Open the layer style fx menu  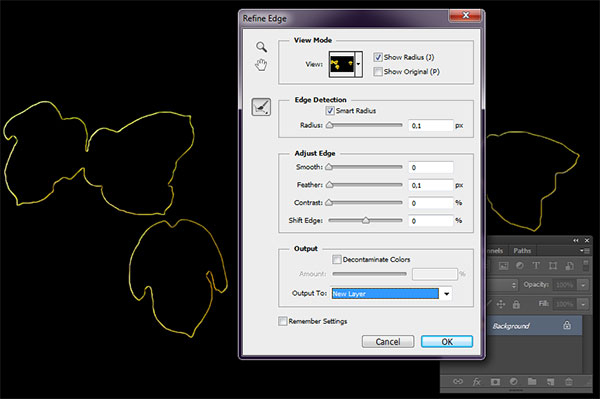point(477,381)
